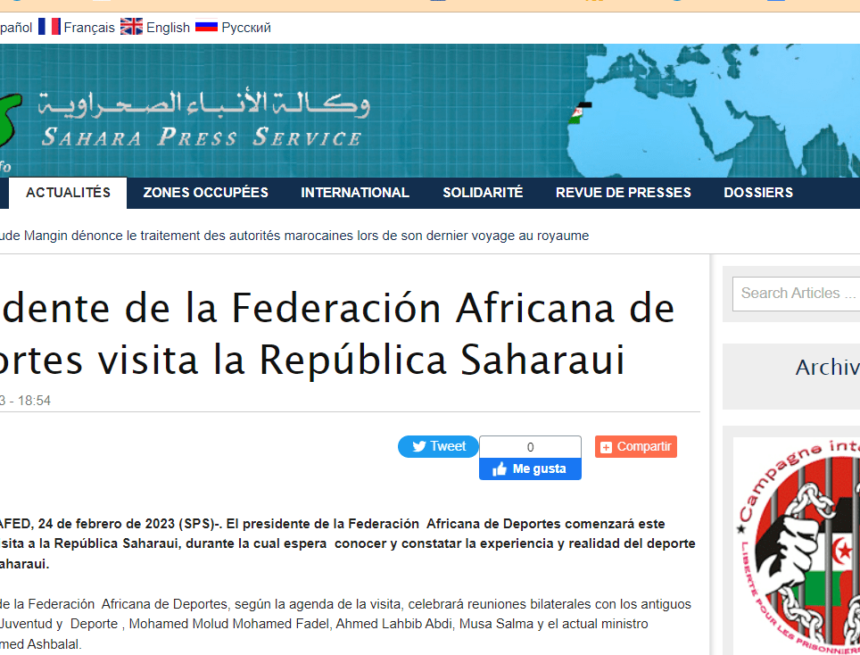Click the prisoners campaign poster in sidebar
The width and height of the screenshot is (860, 655).
point(810,545)
